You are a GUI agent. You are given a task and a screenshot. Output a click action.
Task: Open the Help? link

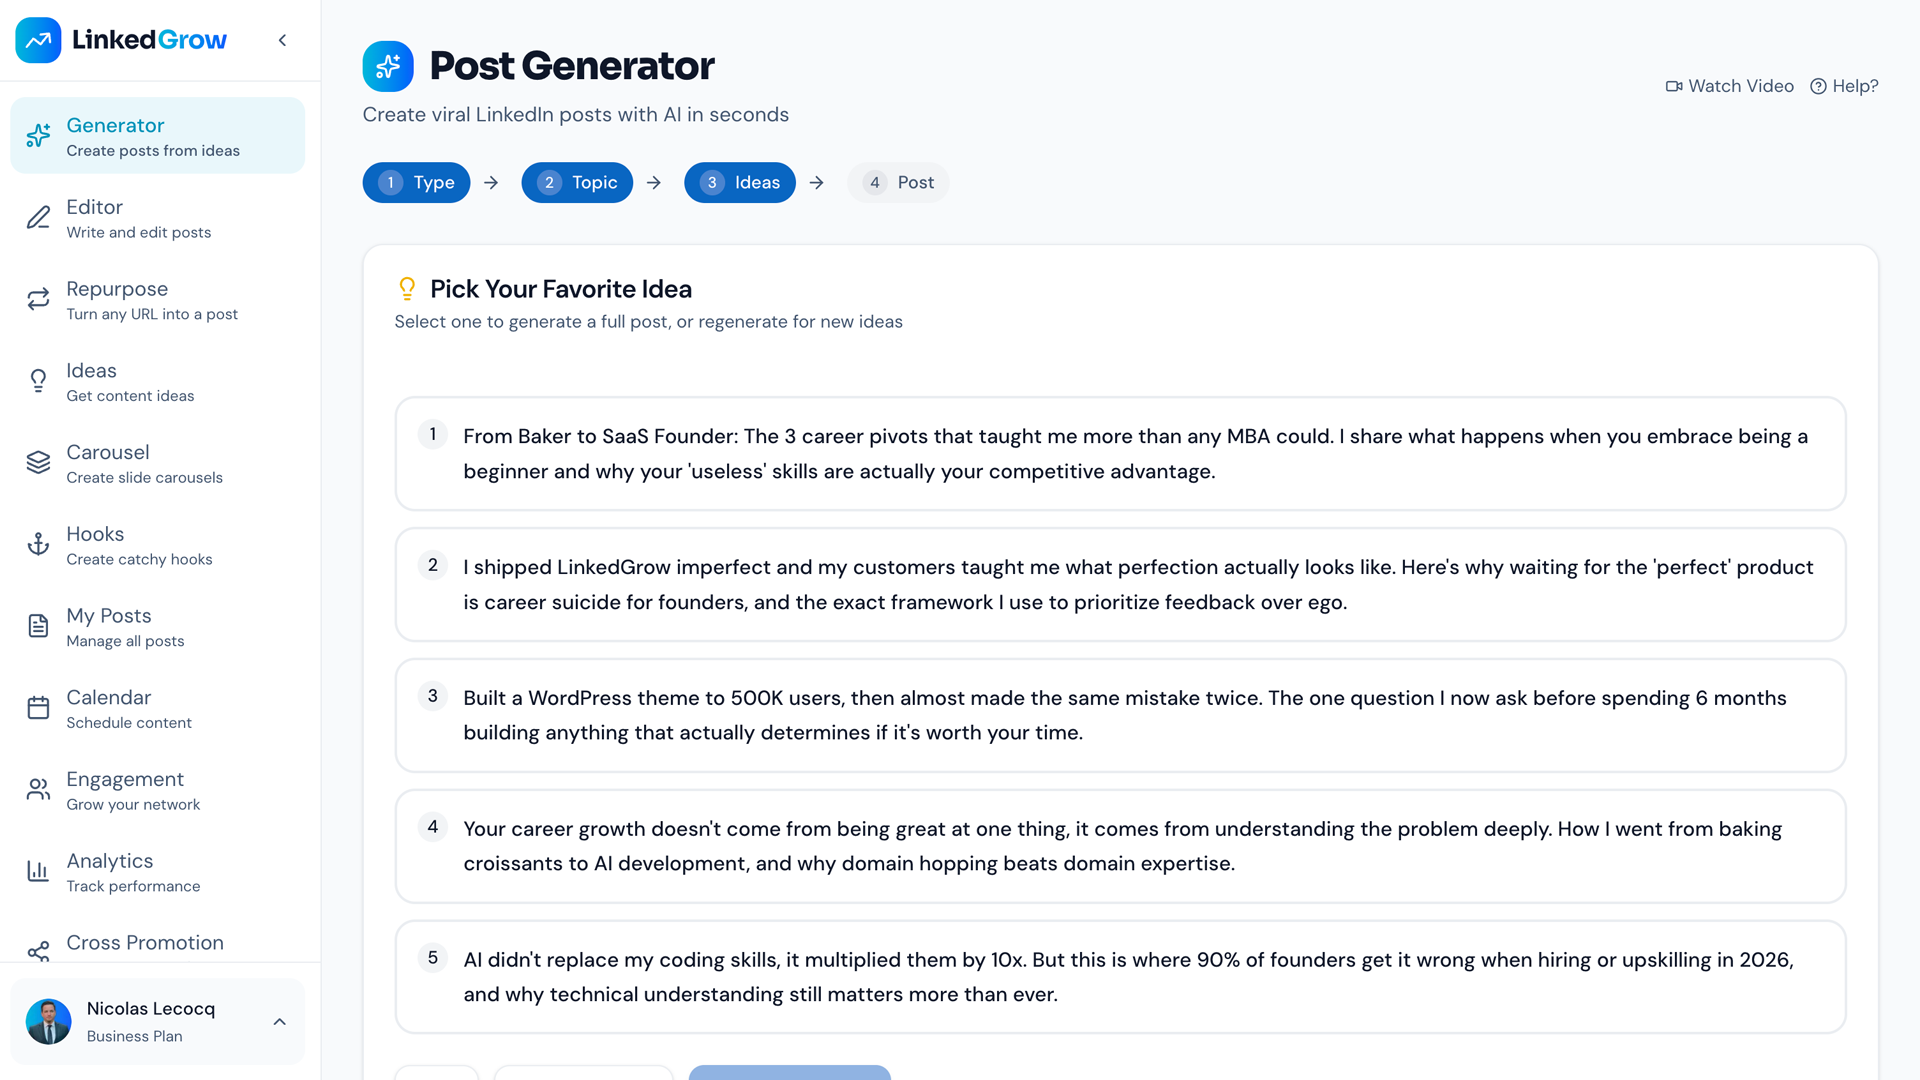1845,86
